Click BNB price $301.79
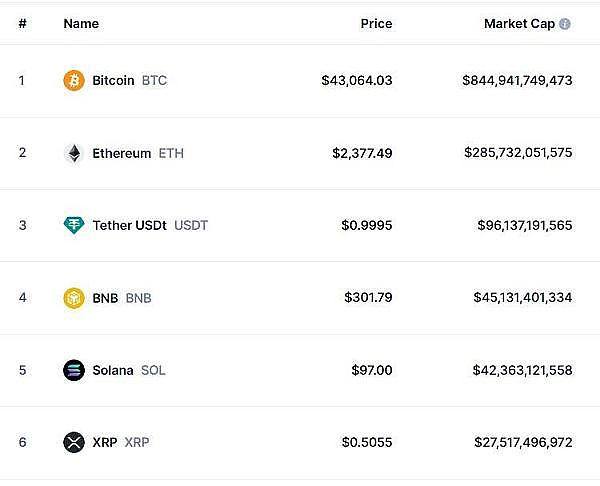The image size is (600, 486). tap(368, 298)
